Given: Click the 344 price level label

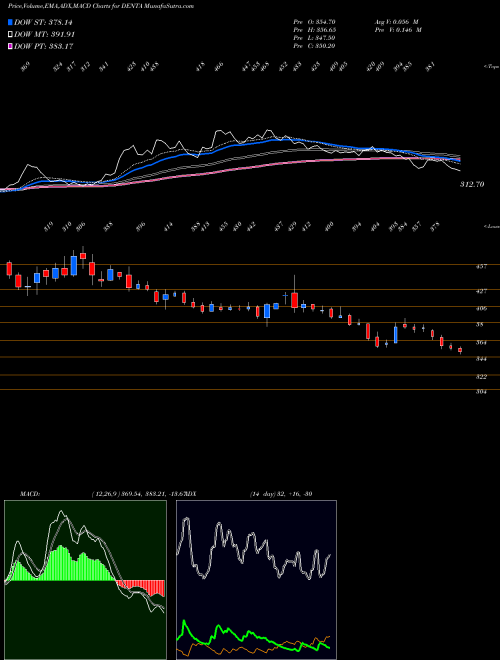Looking at the screenshot, I should (481, 359).
